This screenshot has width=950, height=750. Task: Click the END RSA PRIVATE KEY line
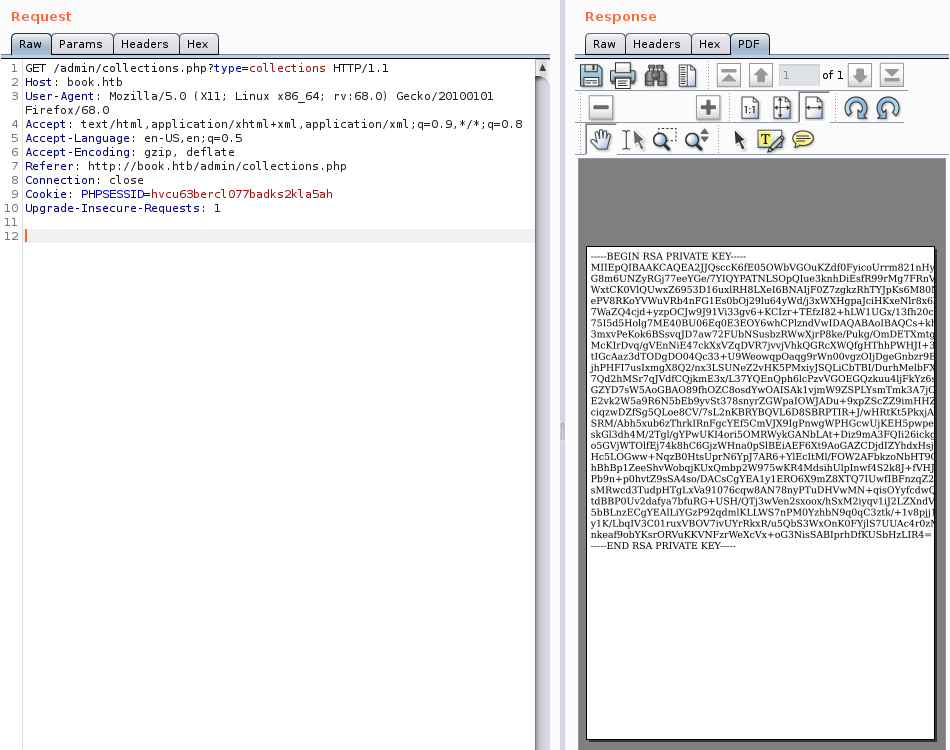pyautogui.click(x=663, y=546)
